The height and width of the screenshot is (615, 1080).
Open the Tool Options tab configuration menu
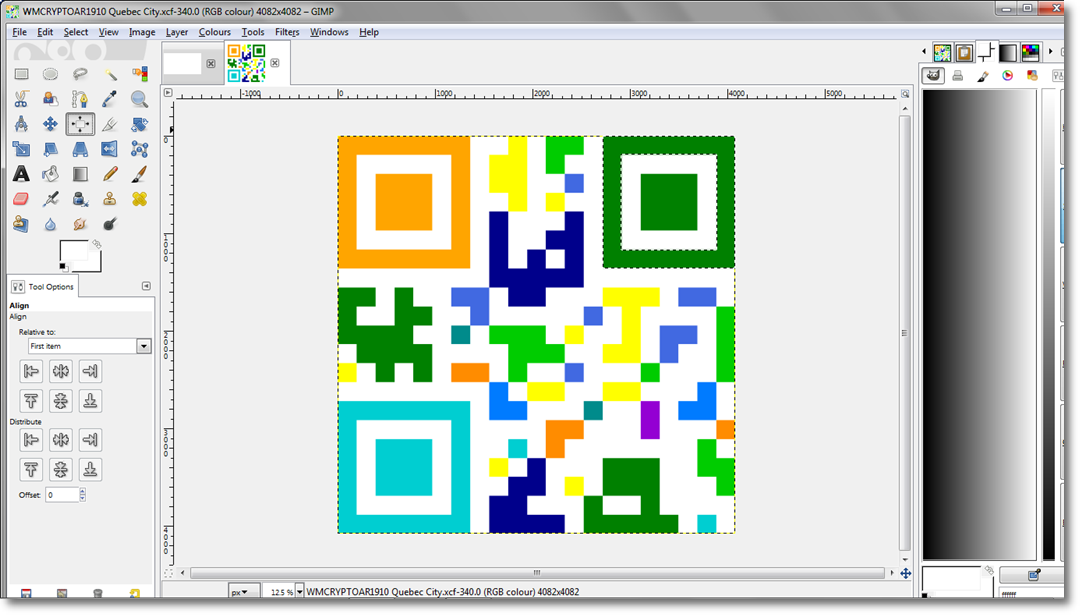(x=146, y=286)
